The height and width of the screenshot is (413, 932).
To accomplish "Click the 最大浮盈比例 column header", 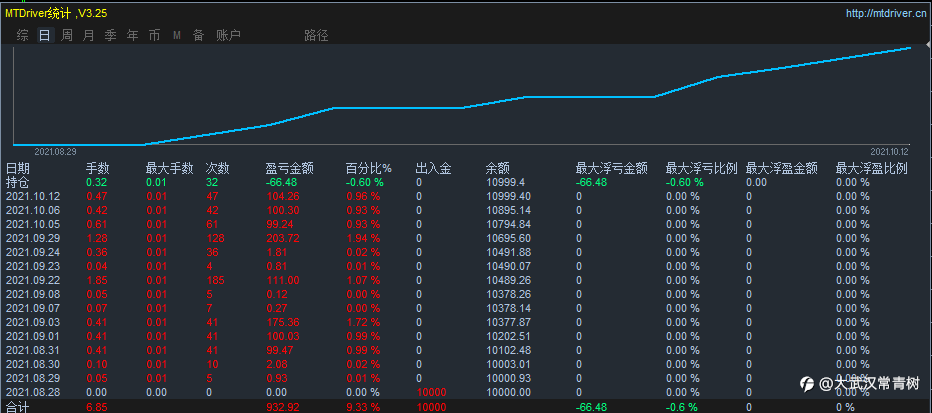I will (872, 169).
